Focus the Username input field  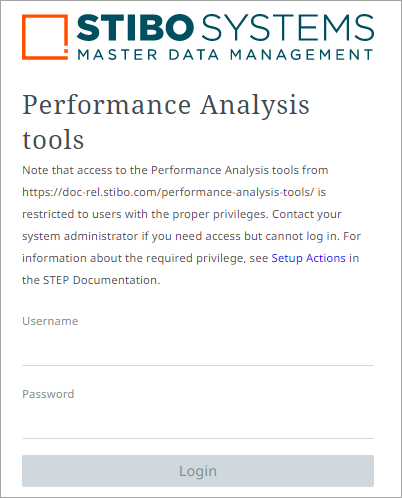pos(198,351)
